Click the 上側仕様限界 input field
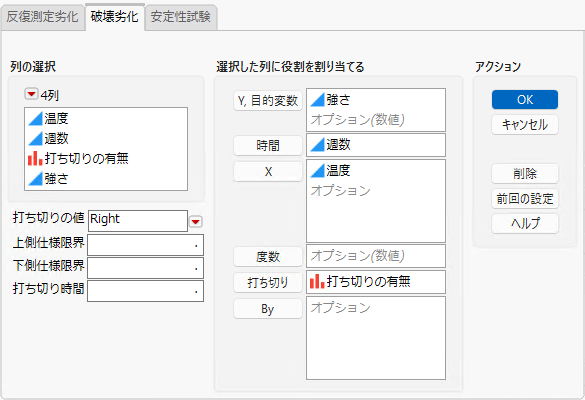Image resolution: width=585 pixels, height=400 pixels. point(146,245)
